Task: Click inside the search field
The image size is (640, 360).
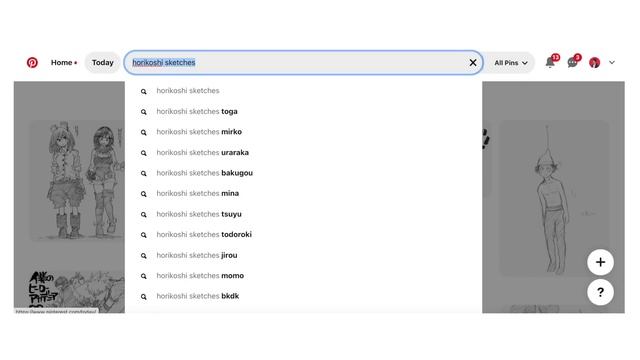Action: (304, 62)
